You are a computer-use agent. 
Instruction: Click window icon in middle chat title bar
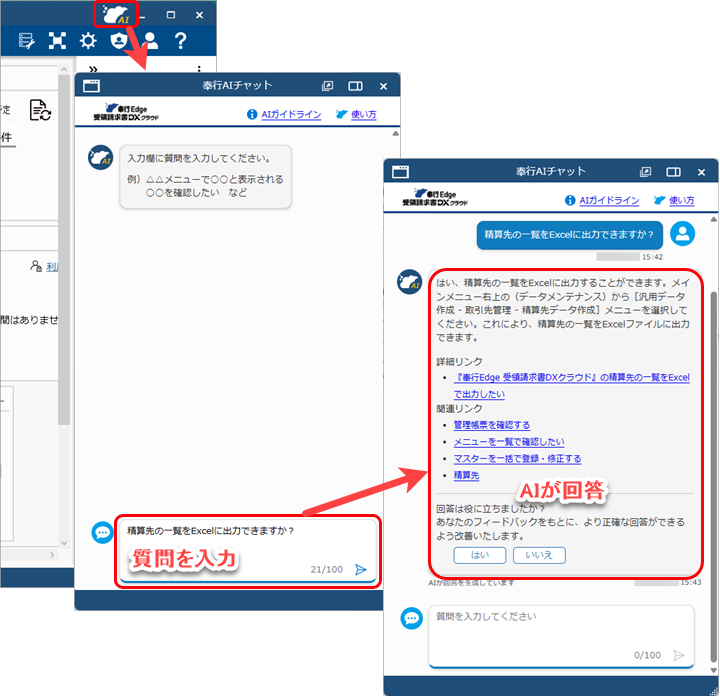pyautogui.click(x=91, y=86)
